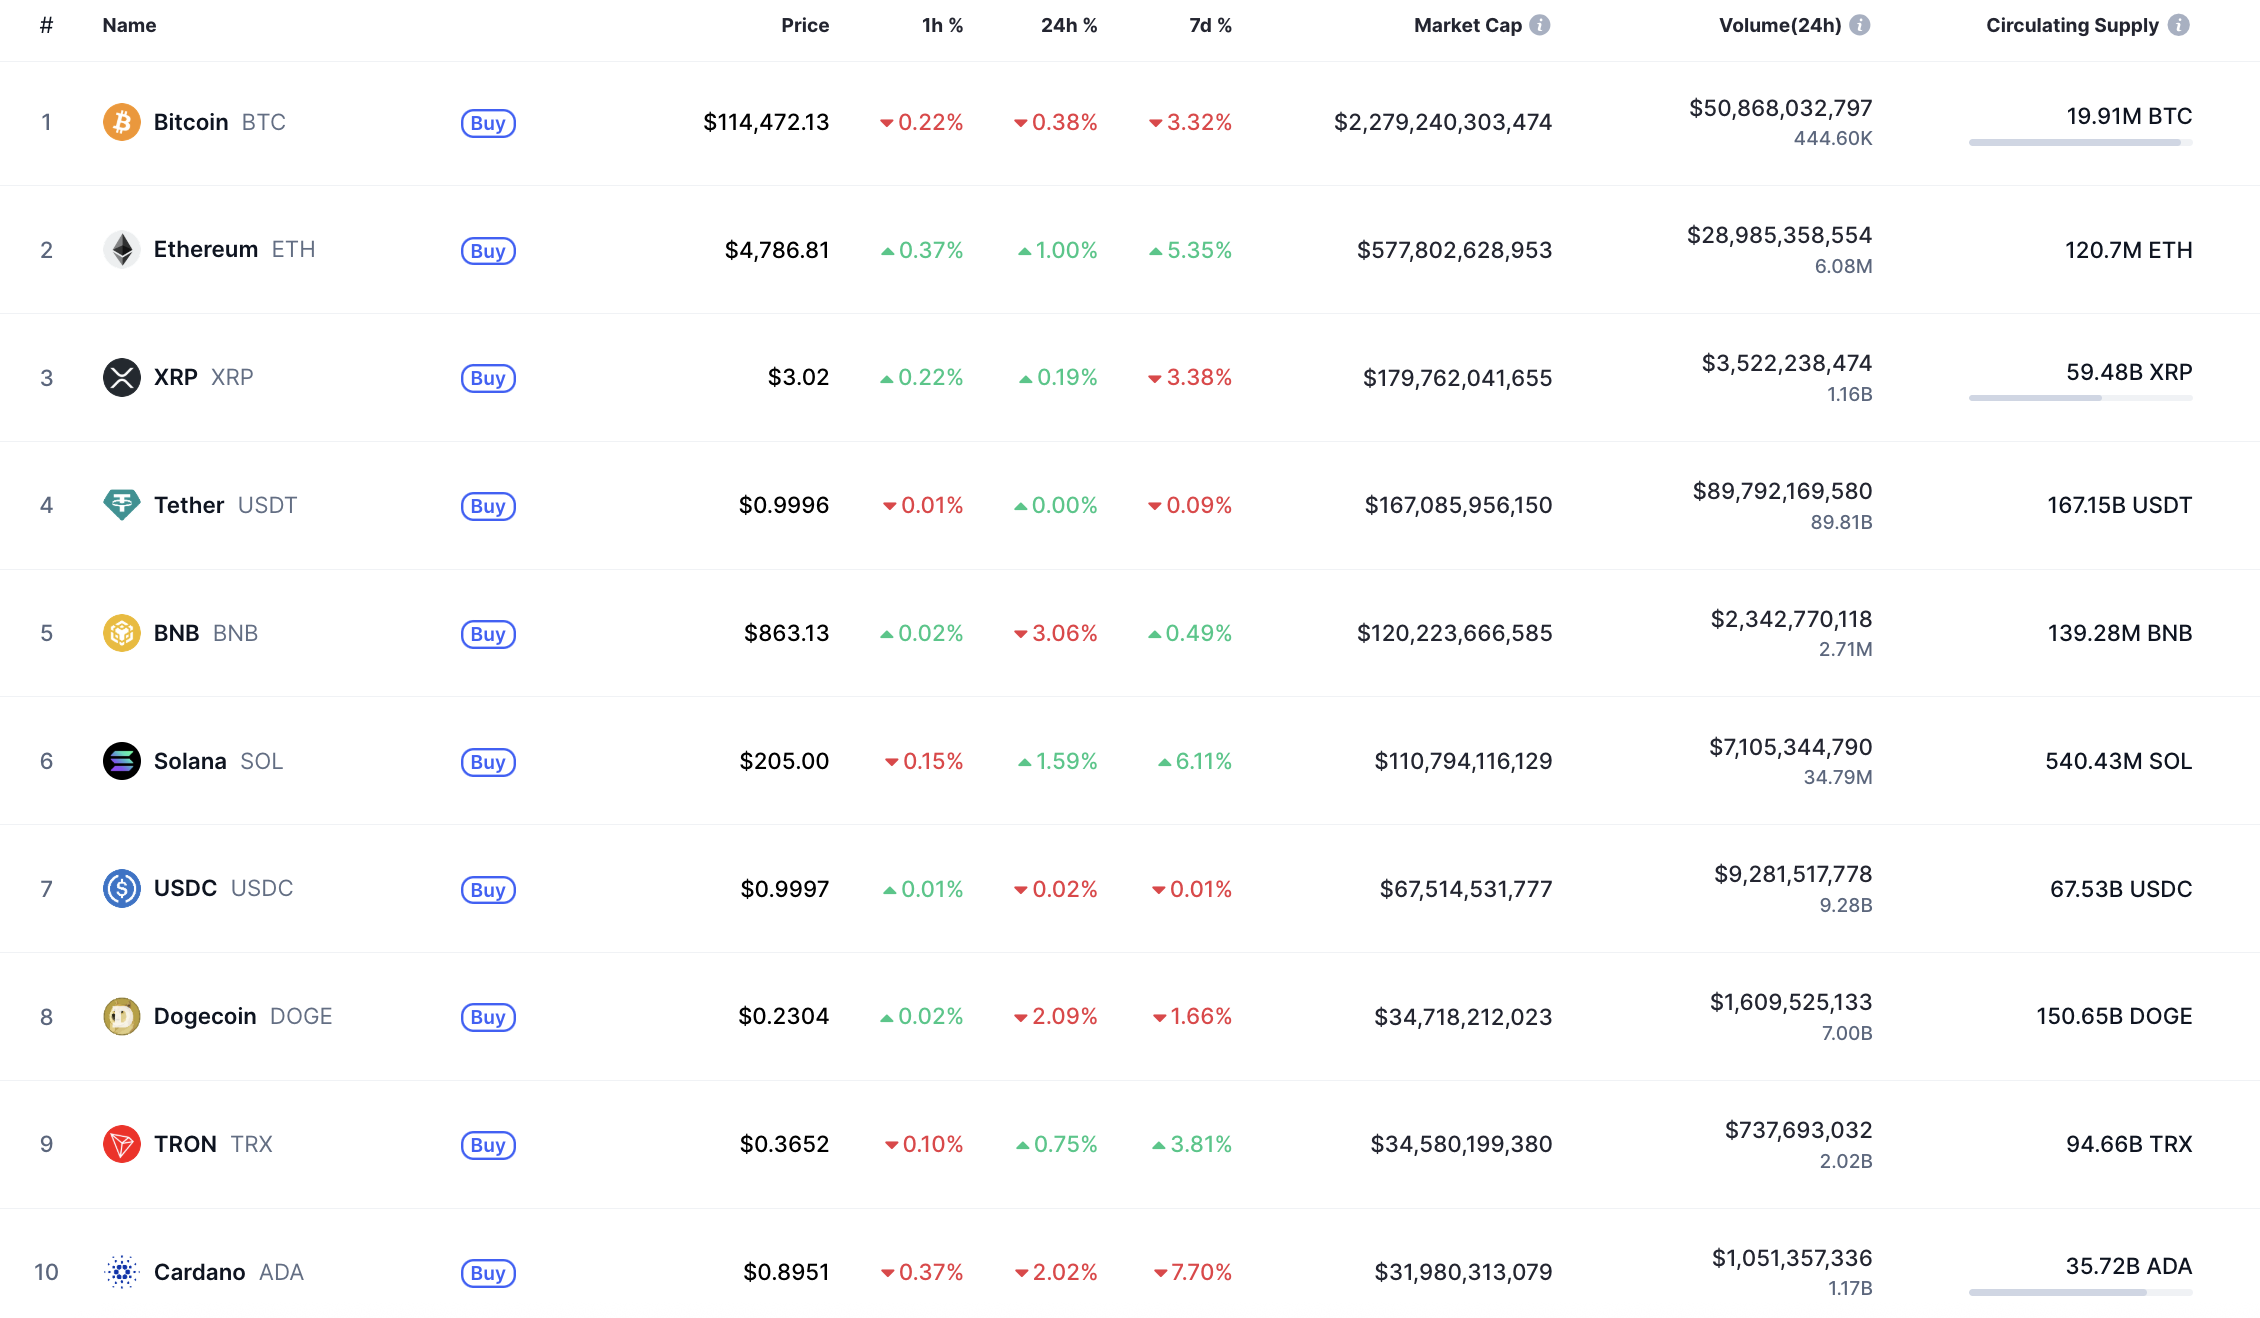Open the Market Cap info tooltip icon
Viewport: 2260px width, 1318px height.
[x=1540, y=25]
